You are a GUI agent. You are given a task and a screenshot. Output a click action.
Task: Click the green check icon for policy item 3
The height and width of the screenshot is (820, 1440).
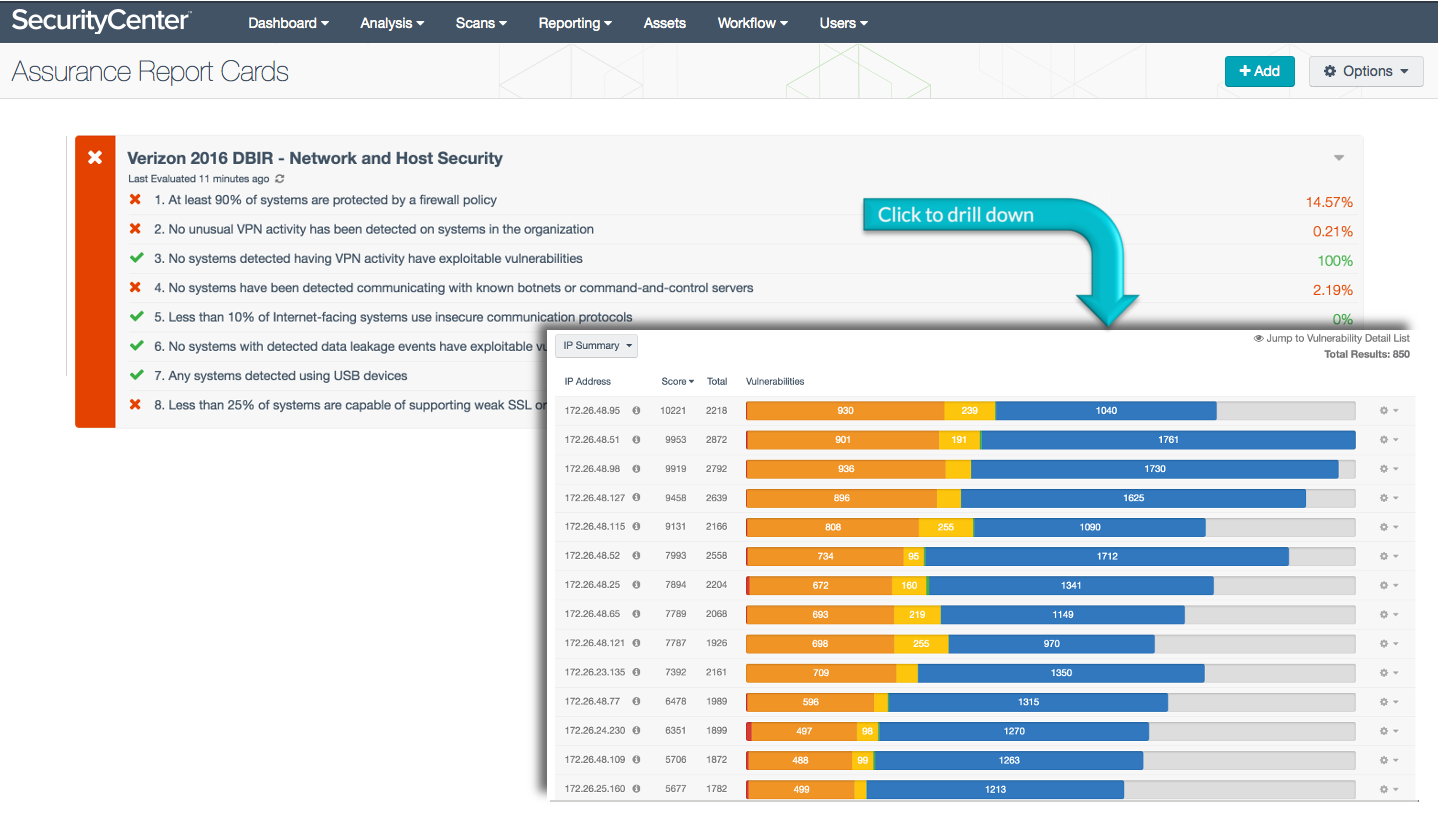[x=136, y=258]
